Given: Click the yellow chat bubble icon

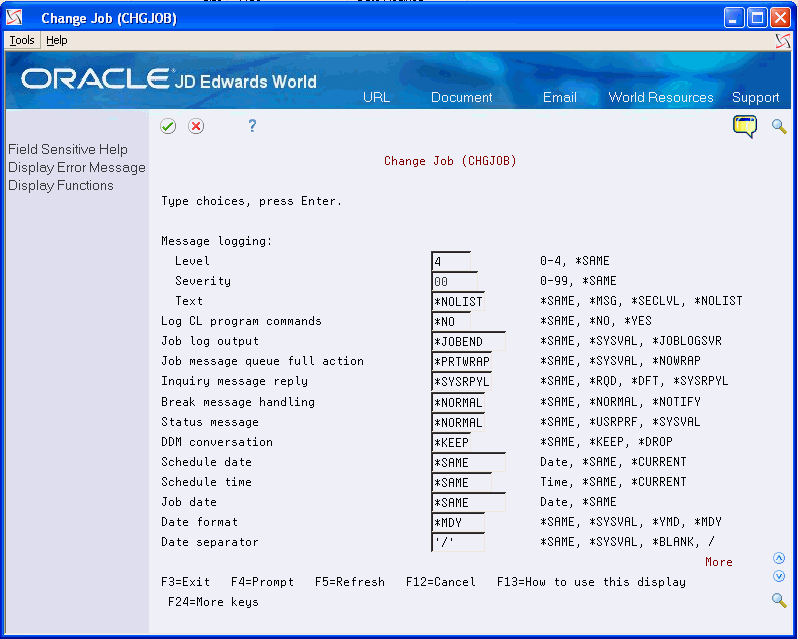Looking at the screenshot, I should pos(745,126).
